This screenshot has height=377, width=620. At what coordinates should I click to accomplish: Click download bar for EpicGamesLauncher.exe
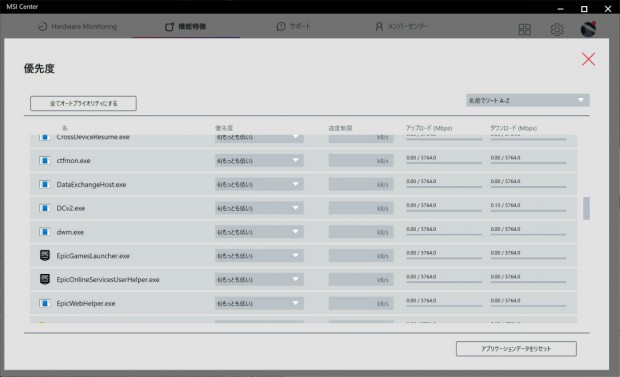coord(528,258)
